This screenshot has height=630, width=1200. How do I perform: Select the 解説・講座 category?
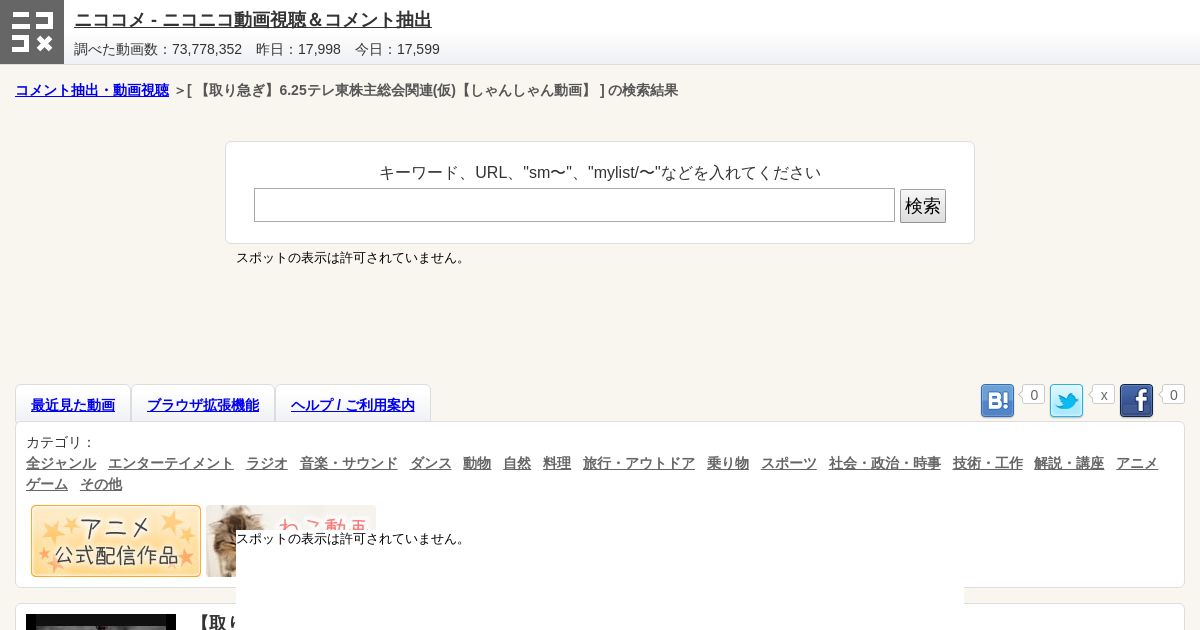[1069, 463]
